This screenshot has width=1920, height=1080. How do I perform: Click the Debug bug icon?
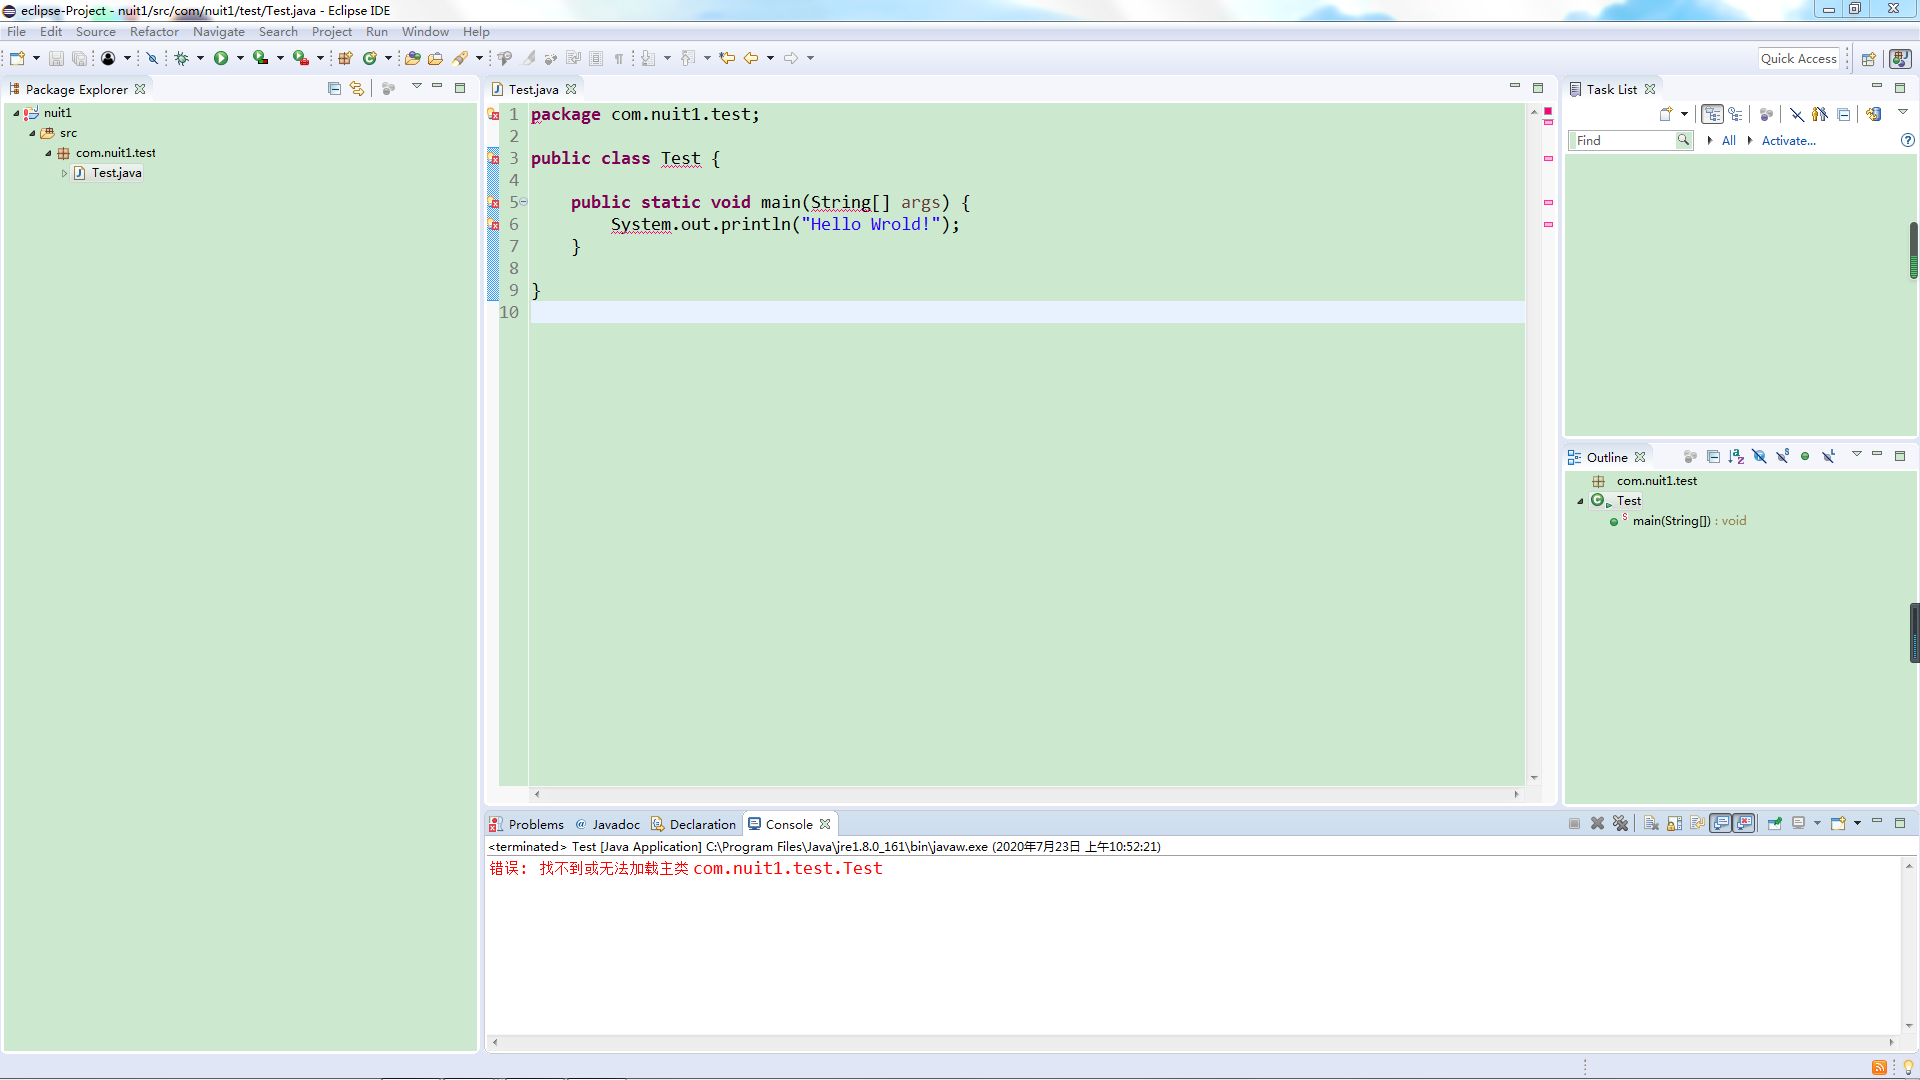pos(181,58)
